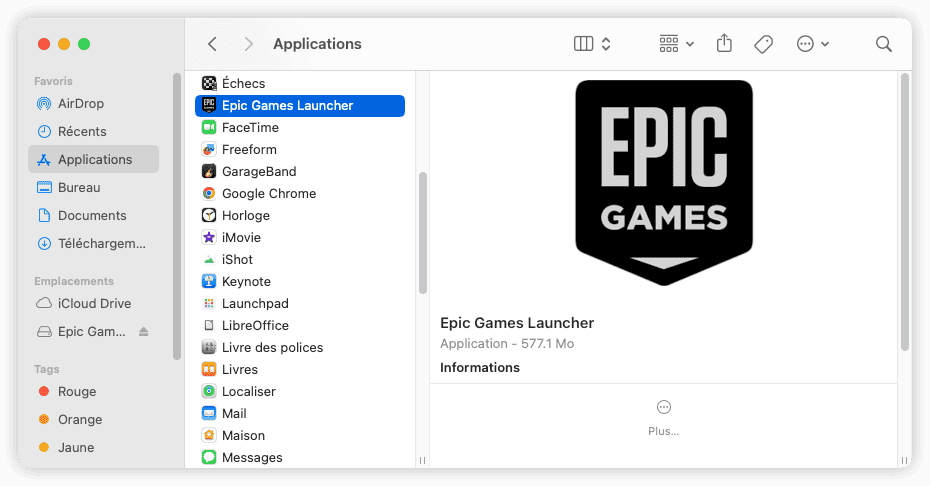Select the Epic Games volume in sidebar
Screen dimensions: 930x486
81,332
